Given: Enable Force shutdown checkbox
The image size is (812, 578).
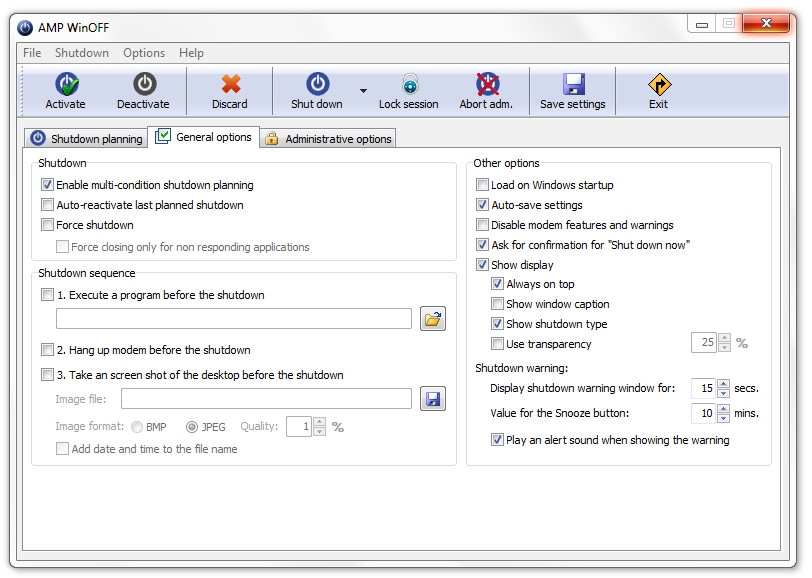Looking at the screenshot, I should point(47,224).
